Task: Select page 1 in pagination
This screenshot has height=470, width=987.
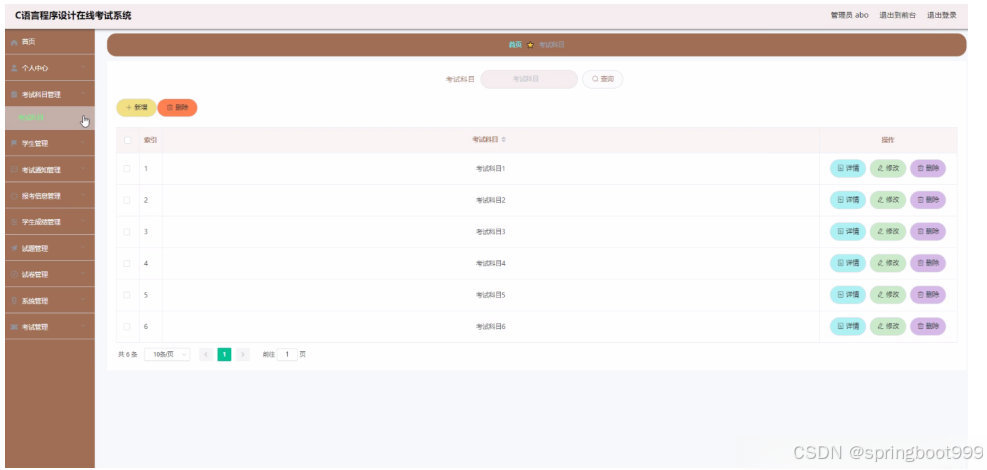Action: click(225, 354)
